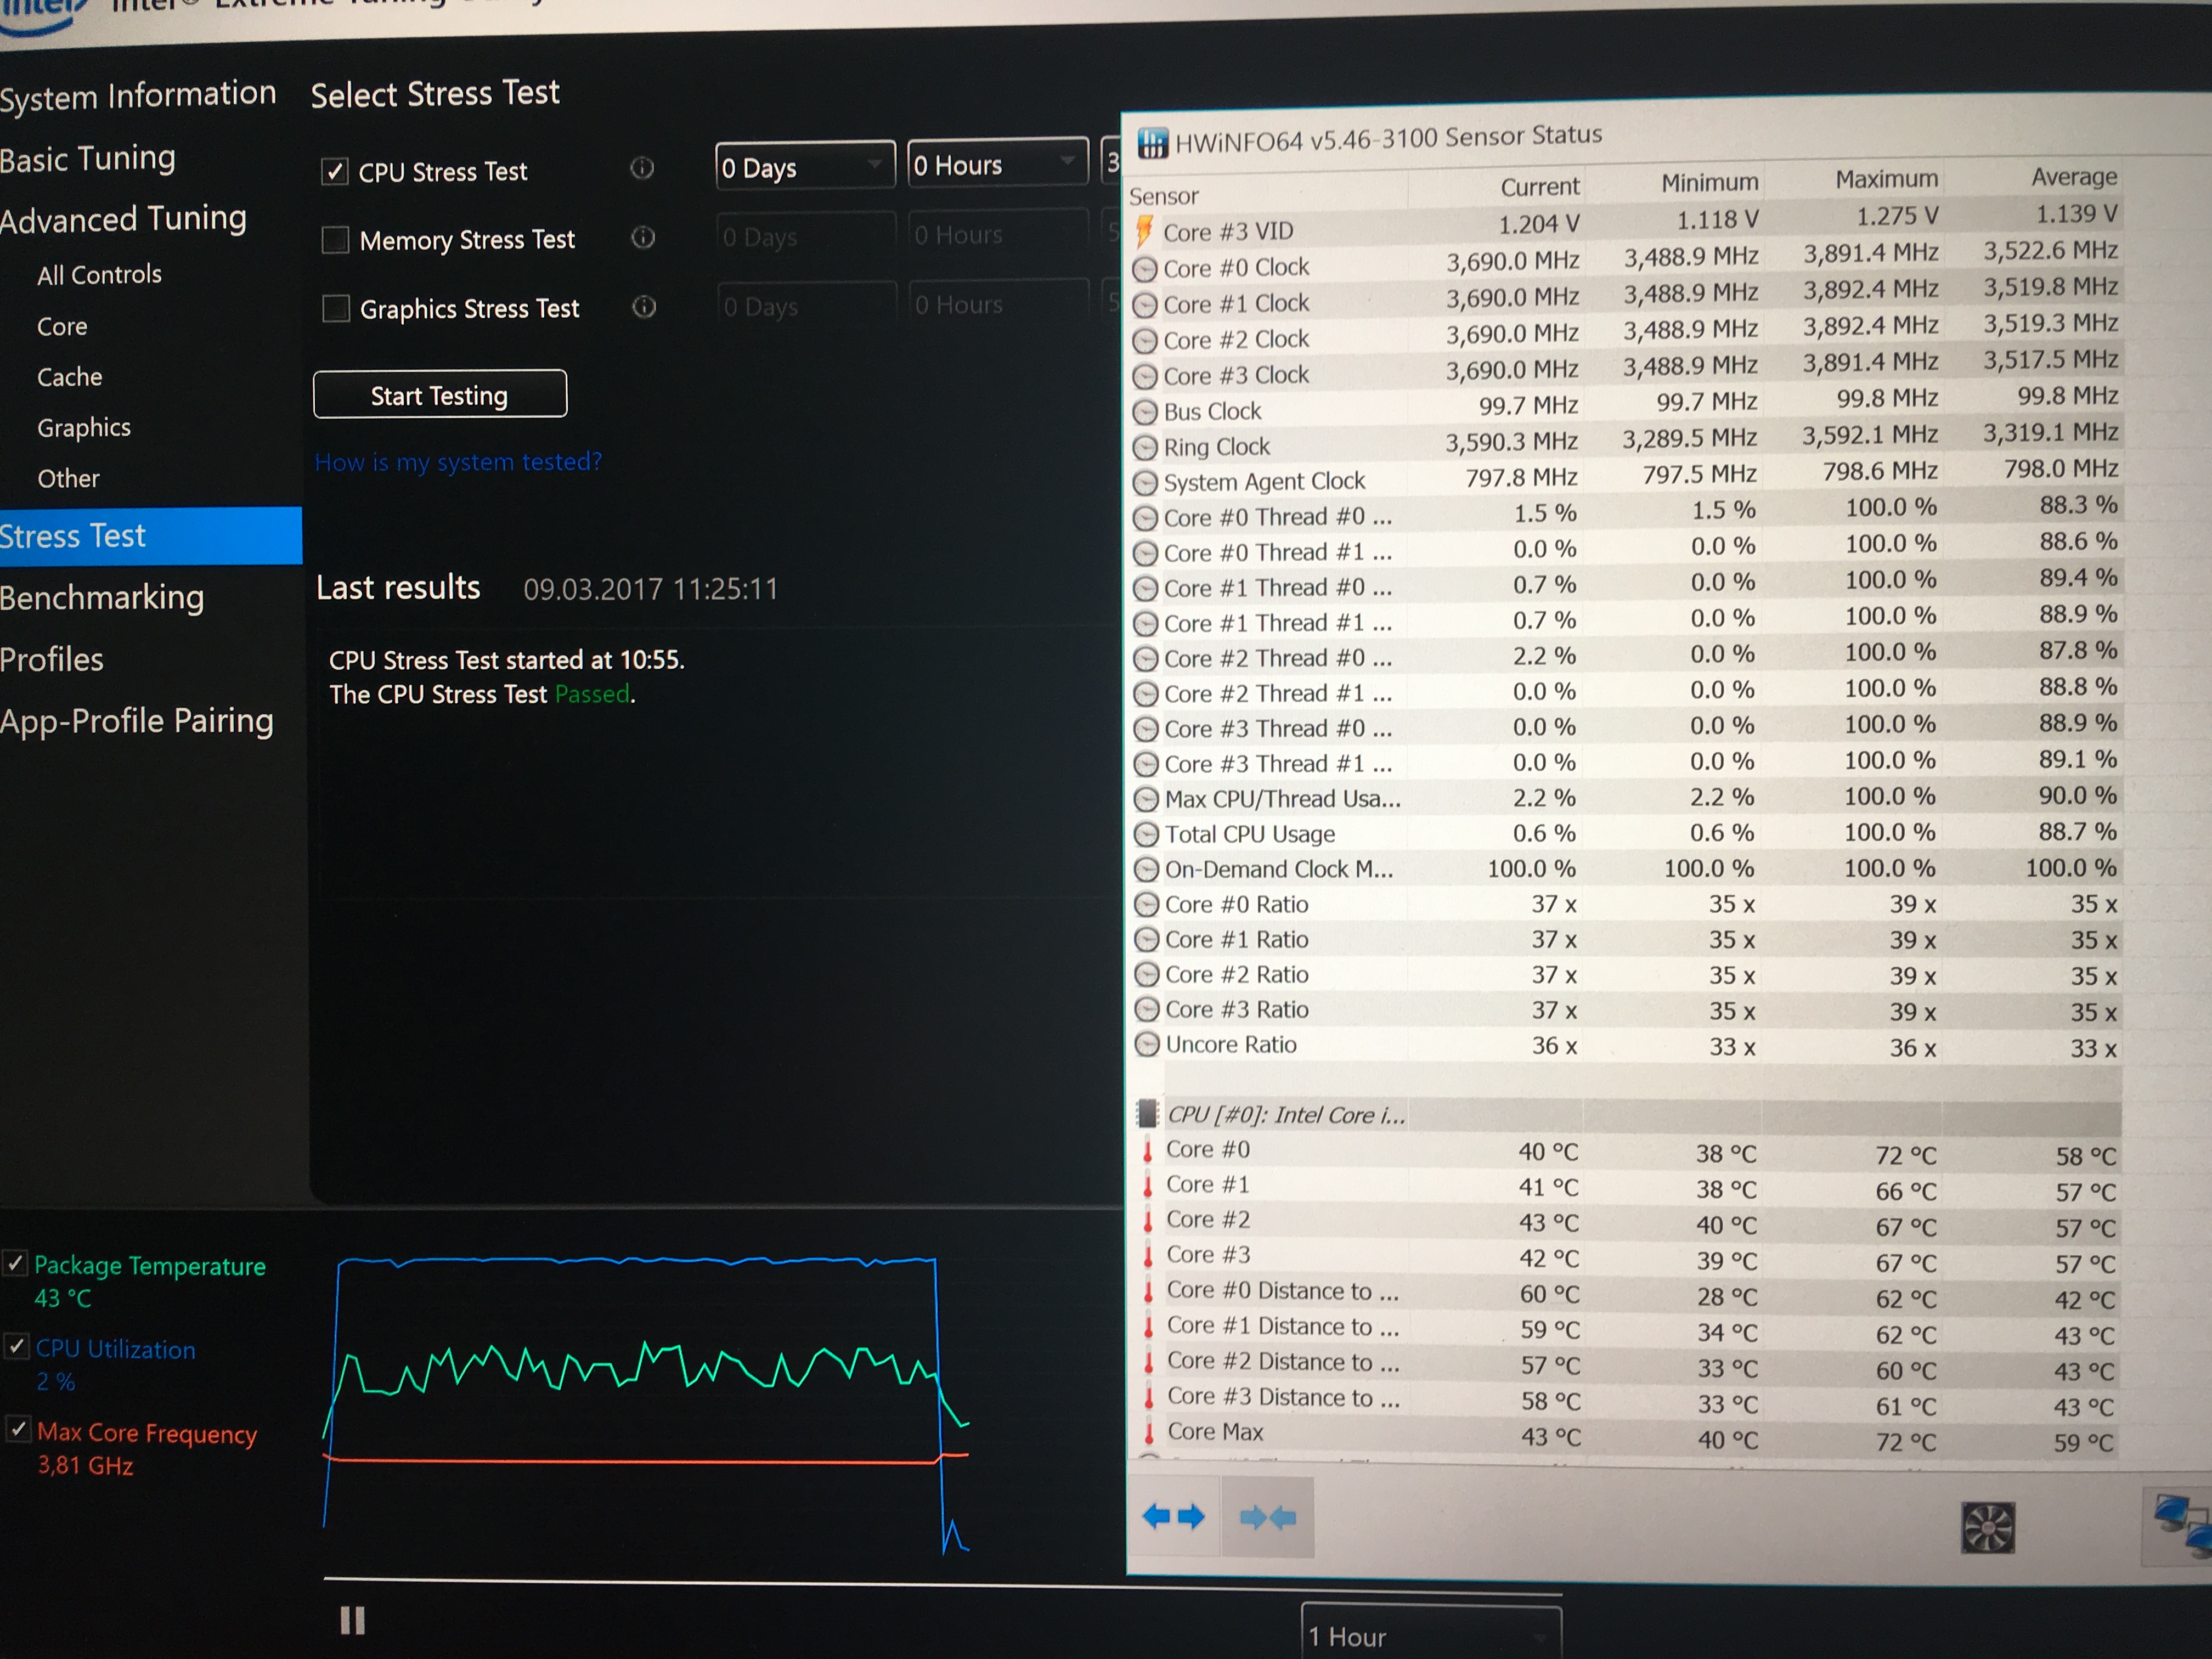
Task: Open Advanced Tuning section
Action: coord(123,219)
